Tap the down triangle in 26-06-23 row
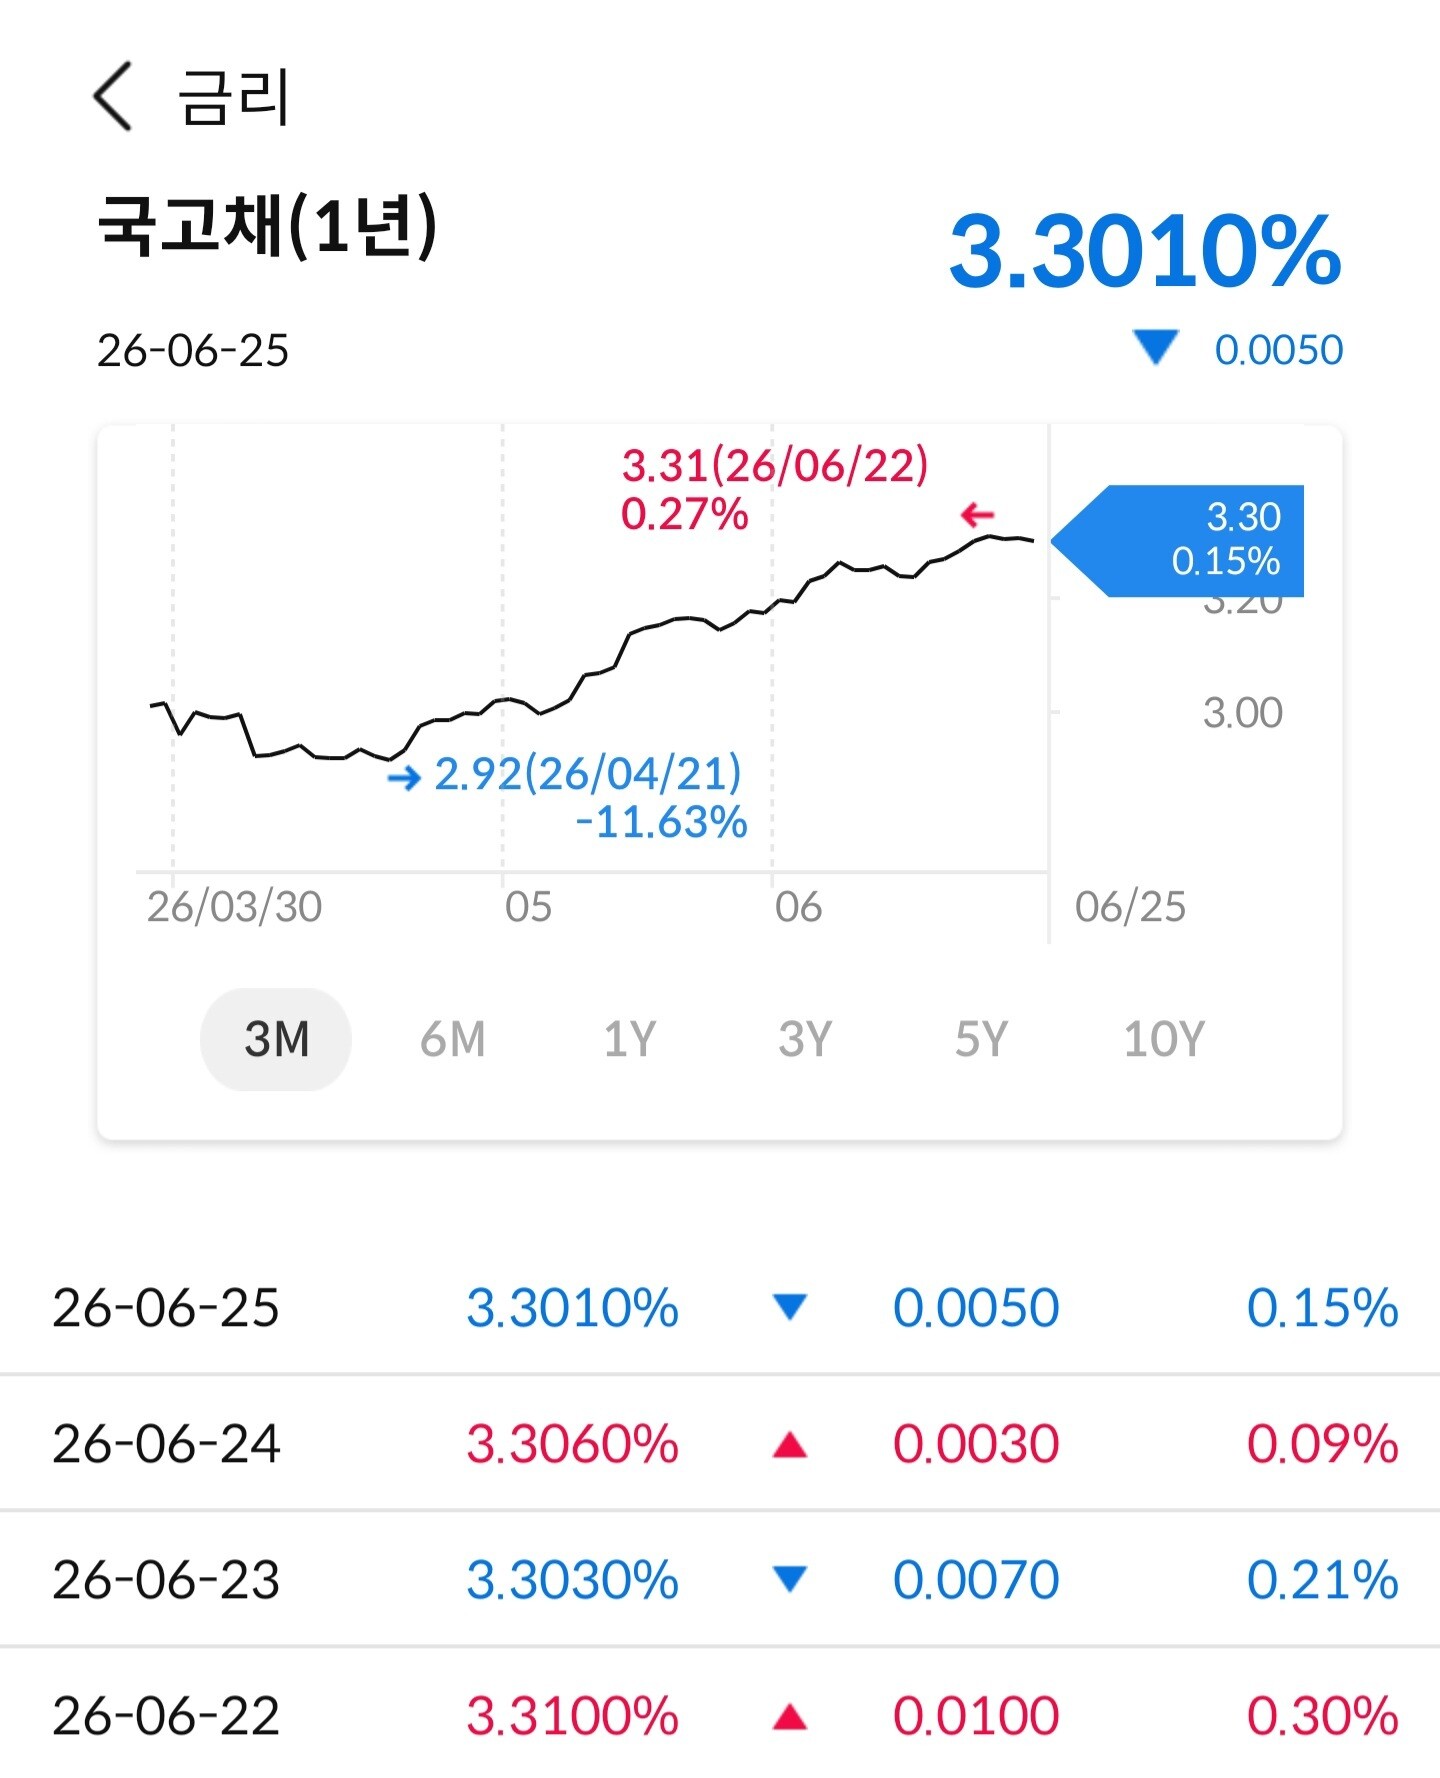Viewport: 1440px width, 1778px height. point(790,1579)
